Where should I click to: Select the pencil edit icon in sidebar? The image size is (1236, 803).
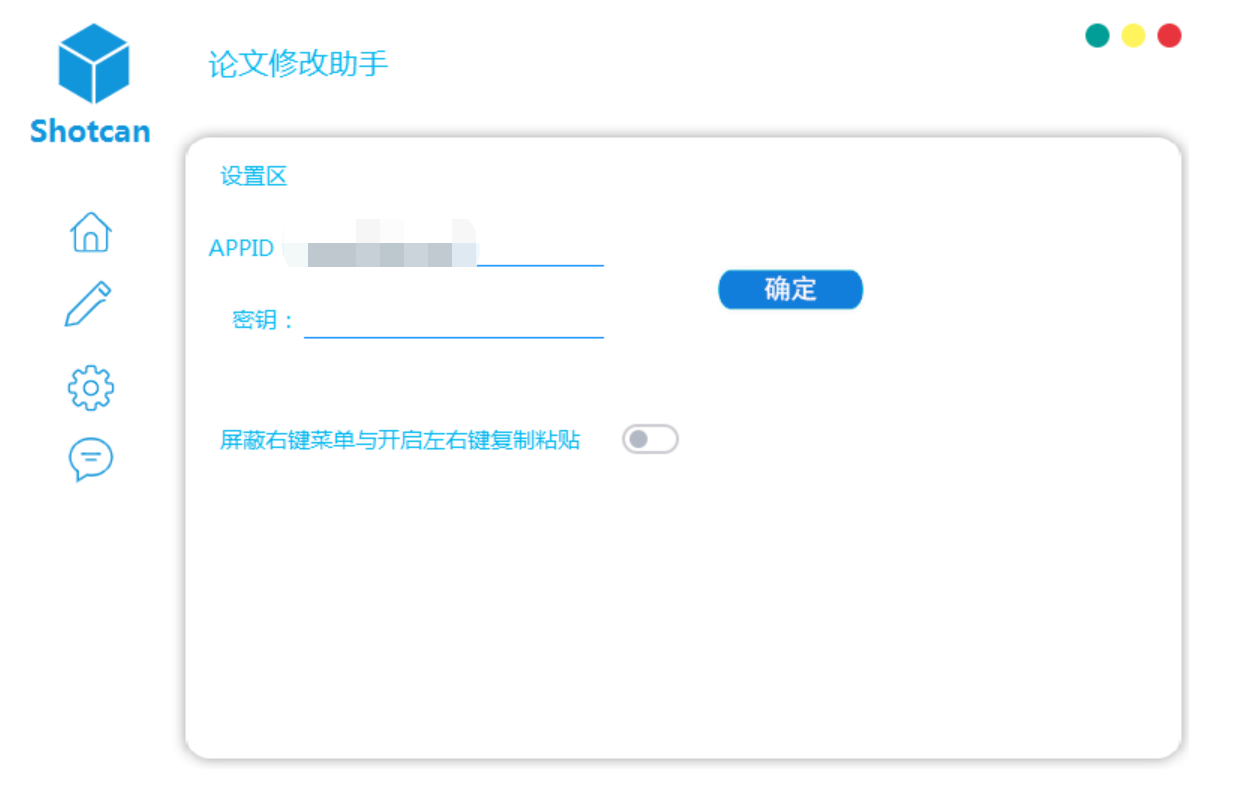pos(88,304)
